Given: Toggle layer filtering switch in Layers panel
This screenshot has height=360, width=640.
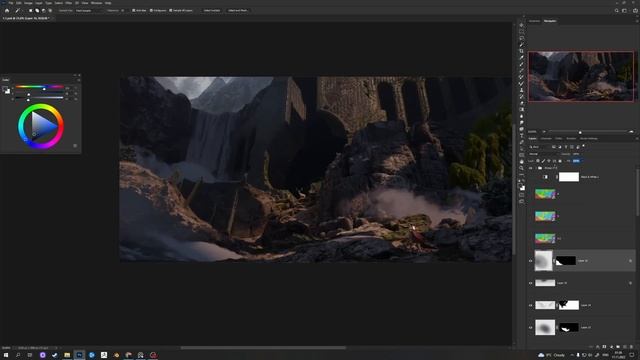Looking at the screenshot, I should point(584,146).
